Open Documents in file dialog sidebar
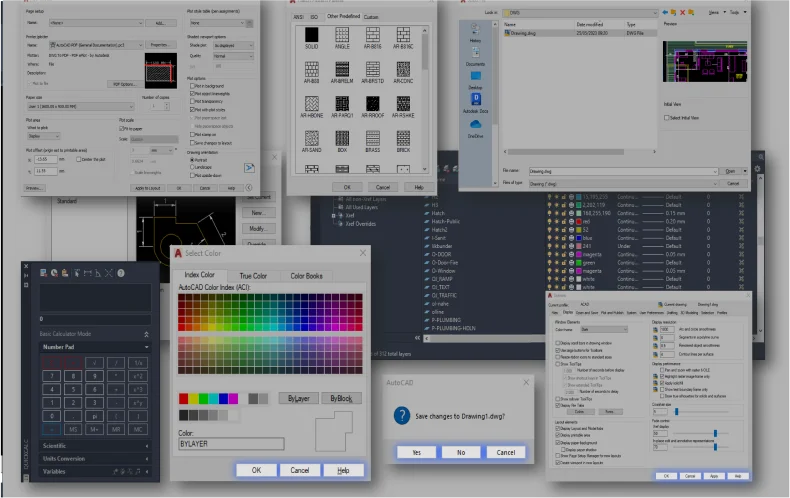790x498 pixels. 475,56
